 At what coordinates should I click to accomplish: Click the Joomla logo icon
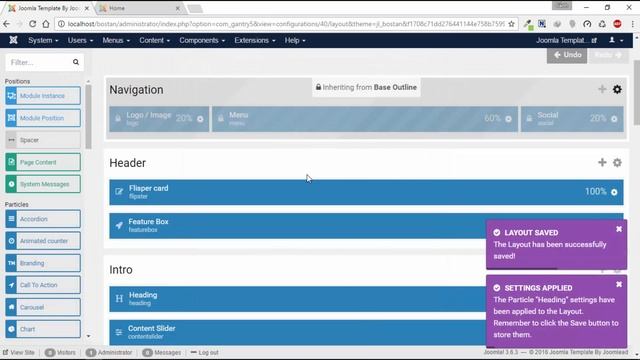tap(13, 40)
